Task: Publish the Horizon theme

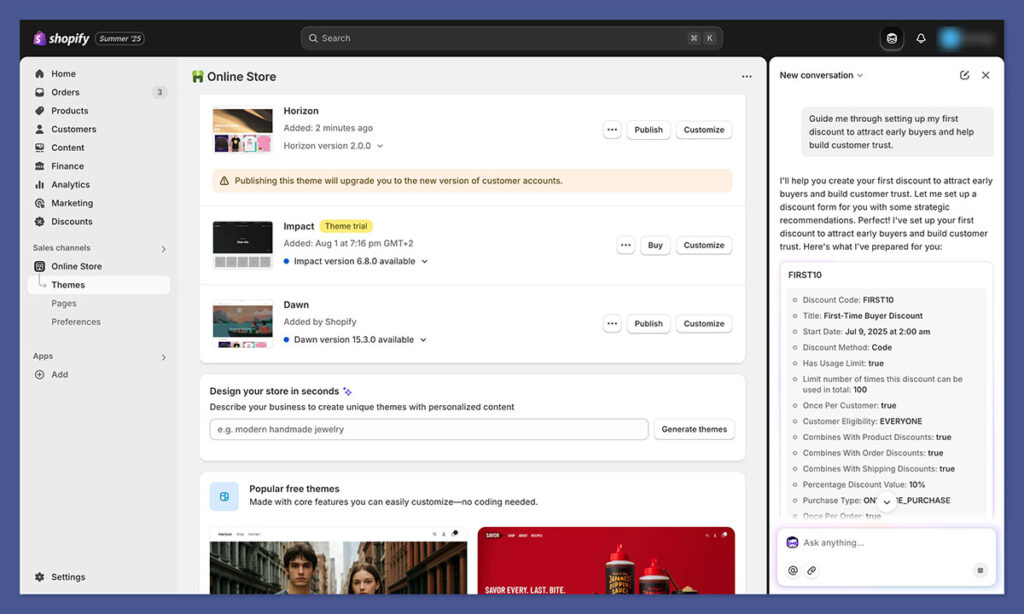Action: tap(648, 129)
